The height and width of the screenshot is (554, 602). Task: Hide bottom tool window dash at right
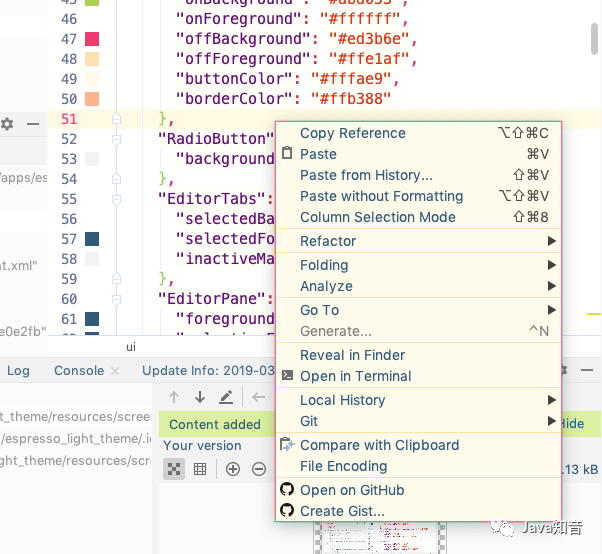tap(587, 370)
